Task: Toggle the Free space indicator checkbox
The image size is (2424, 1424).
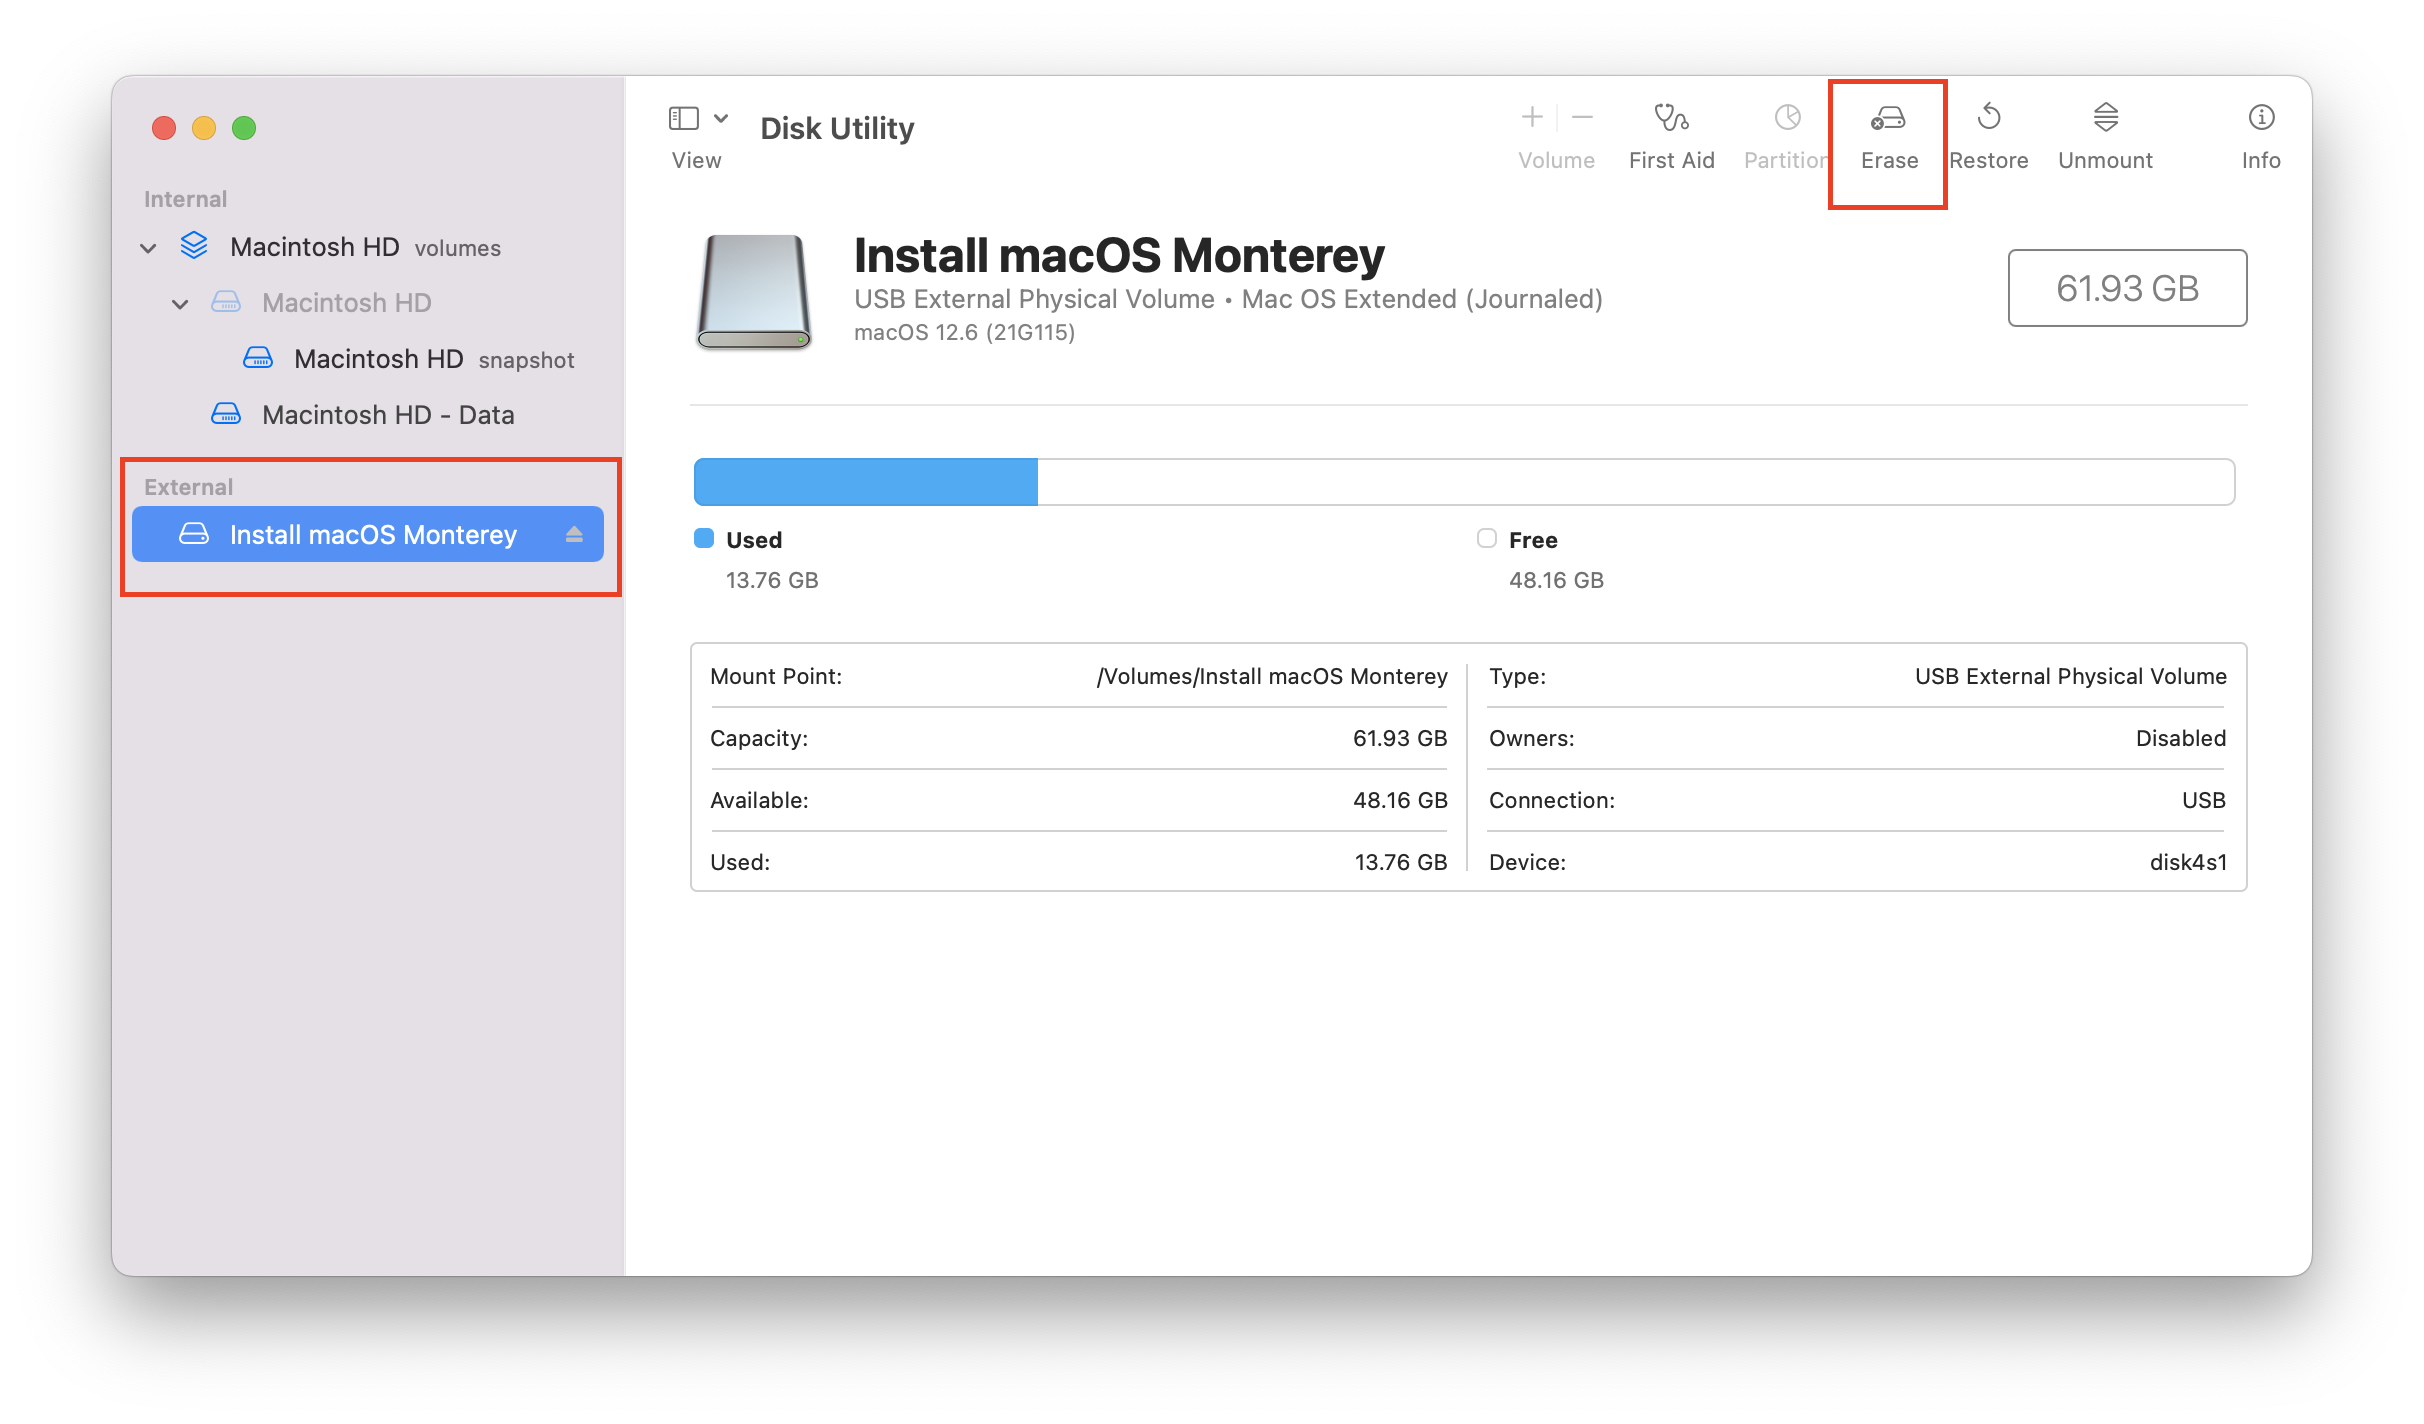Action: pyautogui.click(x=1486, y=538)
